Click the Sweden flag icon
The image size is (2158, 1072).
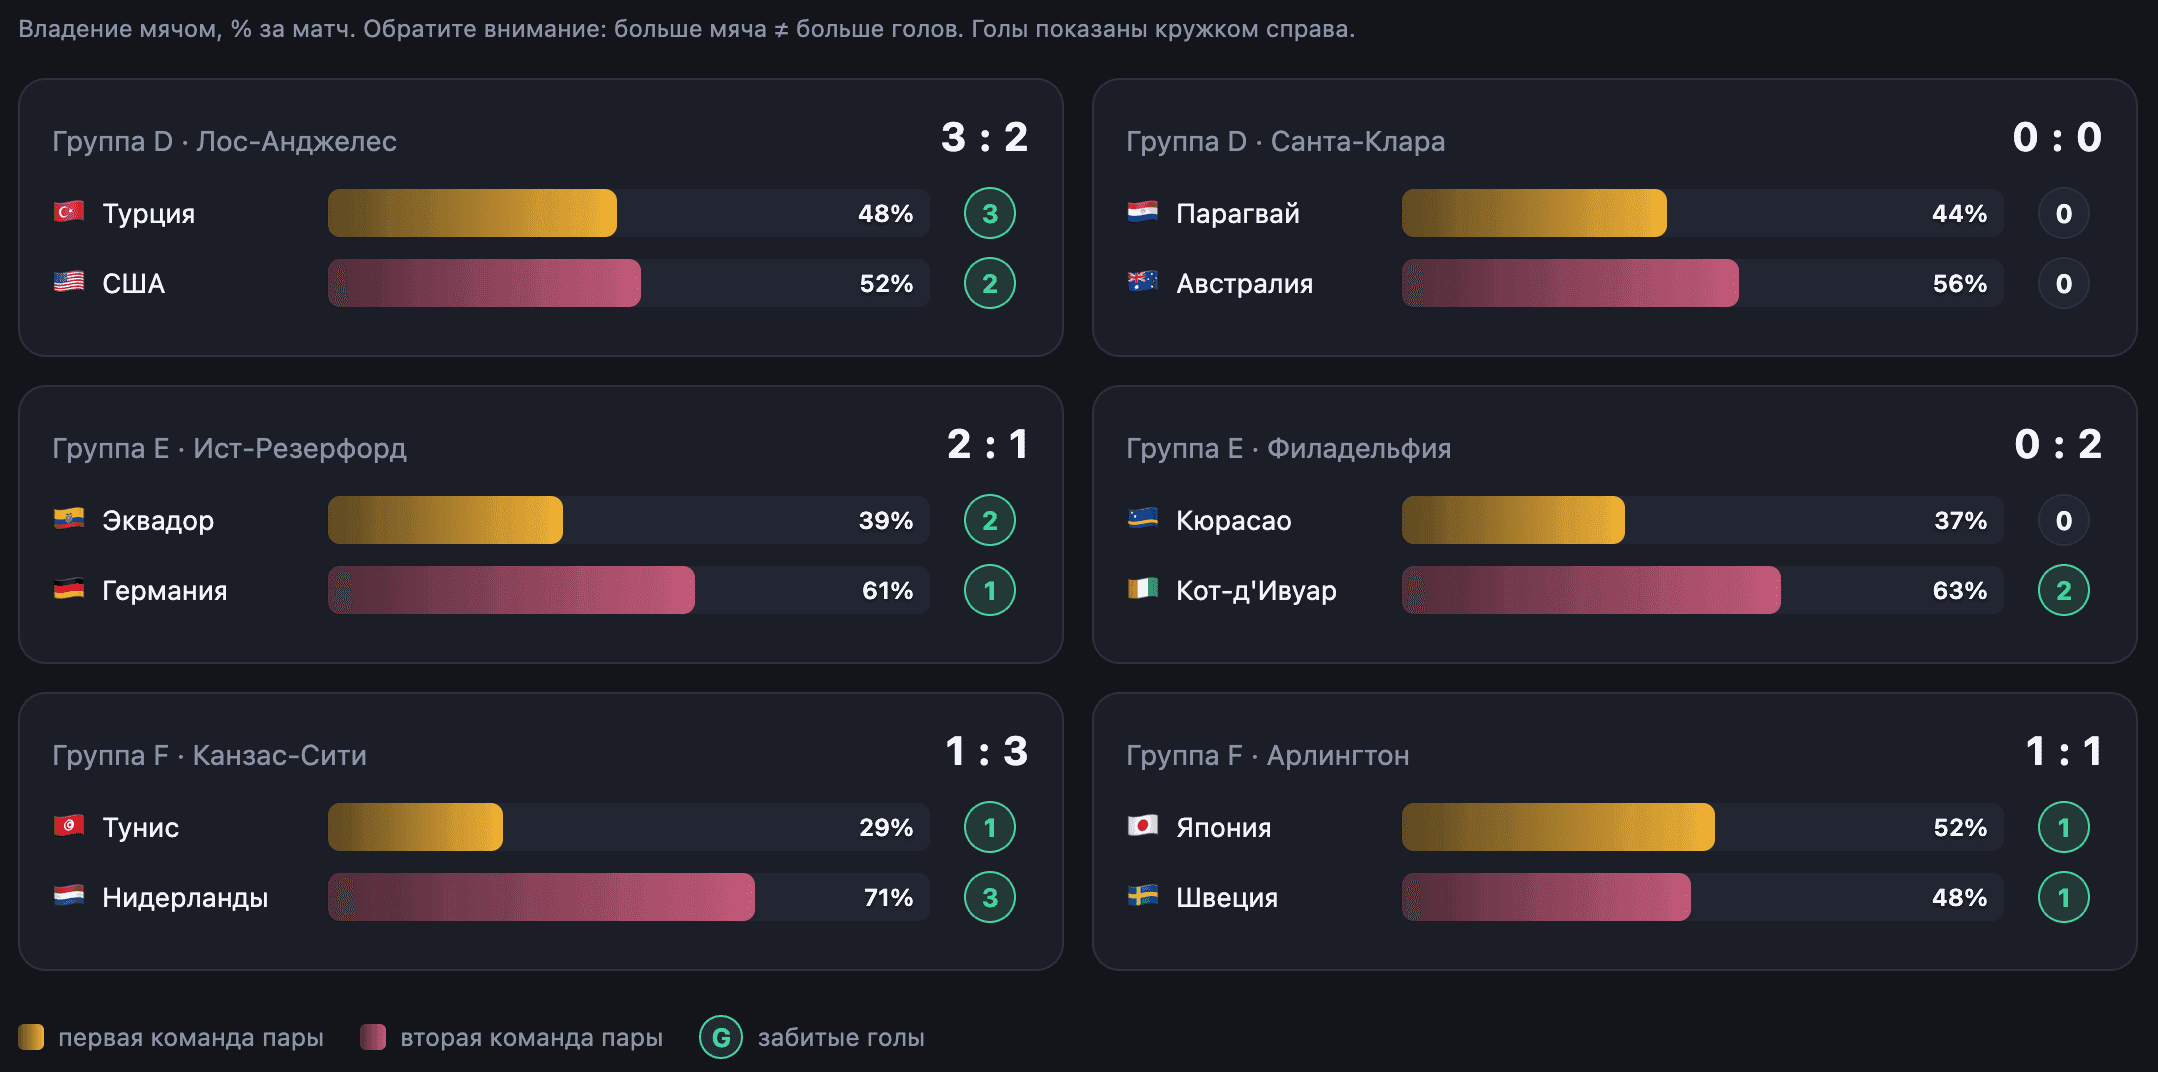(x=1143, y=896)
